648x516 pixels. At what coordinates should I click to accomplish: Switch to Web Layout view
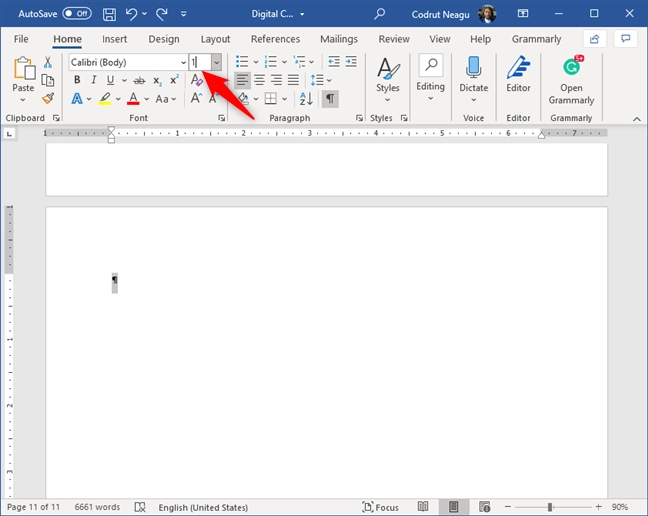tap(484, 506)
